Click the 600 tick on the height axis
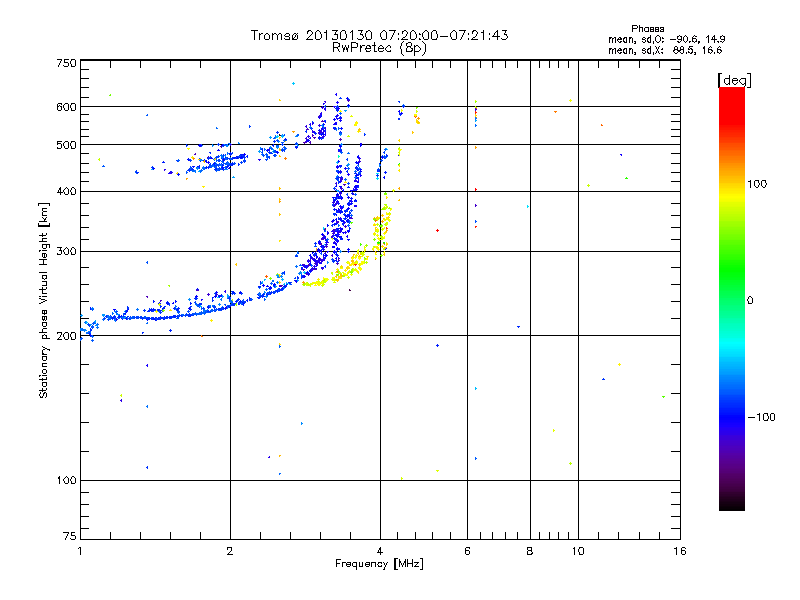 [x=66, y=107]
